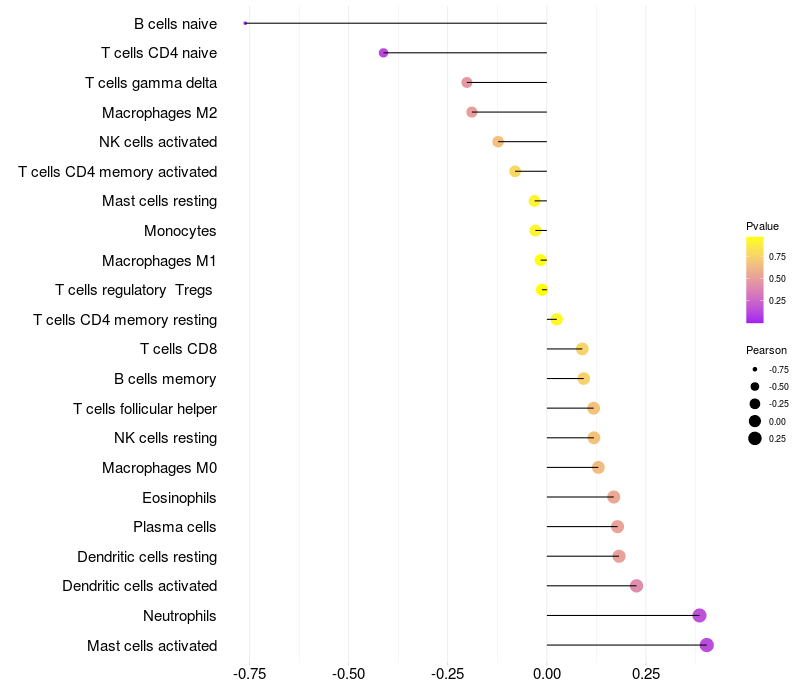Click the Eosinophils axis label
The width and height of the screenshot is (800, 700).
tap(180, 497)
